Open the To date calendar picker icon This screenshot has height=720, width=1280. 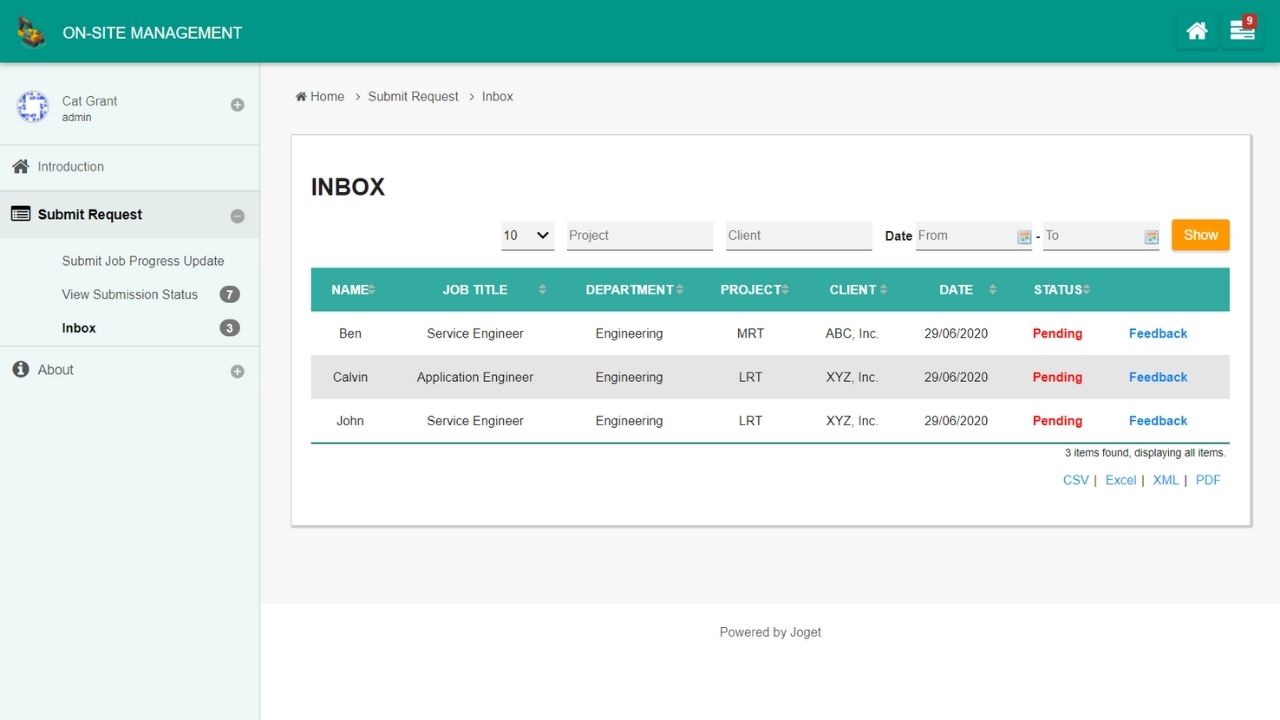point(1151,237)
